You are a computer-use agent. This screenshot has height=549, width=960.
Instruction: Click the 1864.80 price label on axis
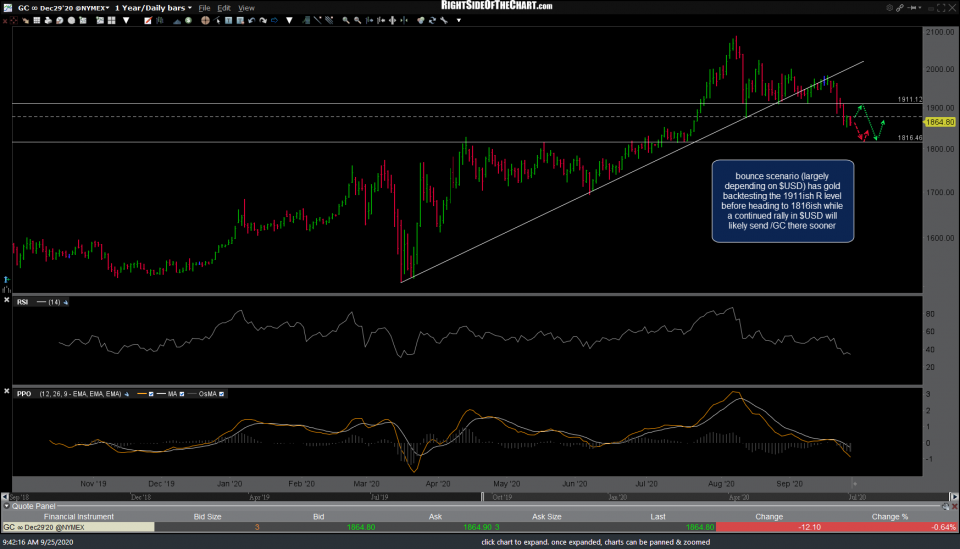pyautogui.click(x=940, y=122)
